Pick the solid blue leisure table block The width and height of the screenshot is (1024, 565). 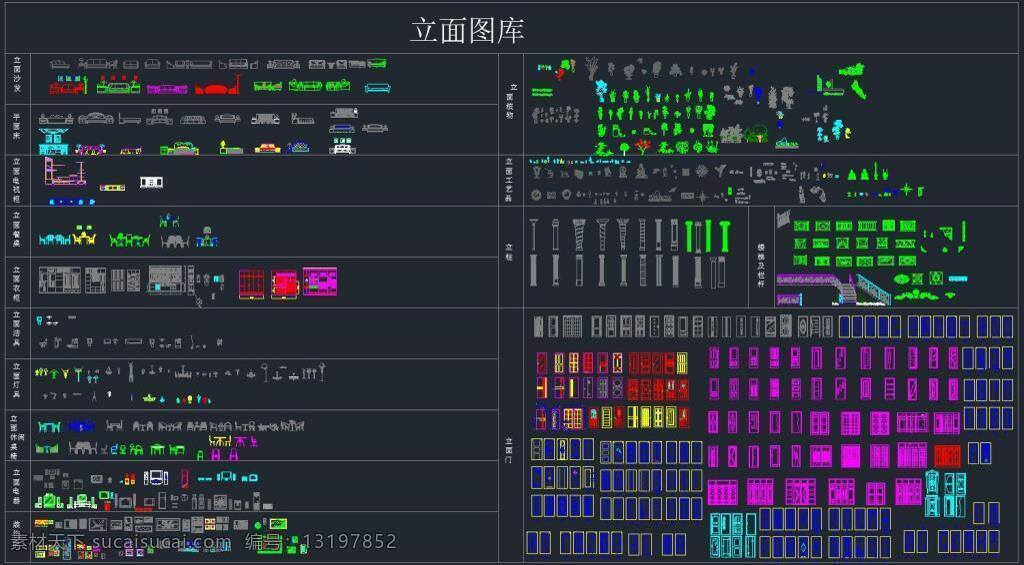pyautogui.click(x=81, y=426)
